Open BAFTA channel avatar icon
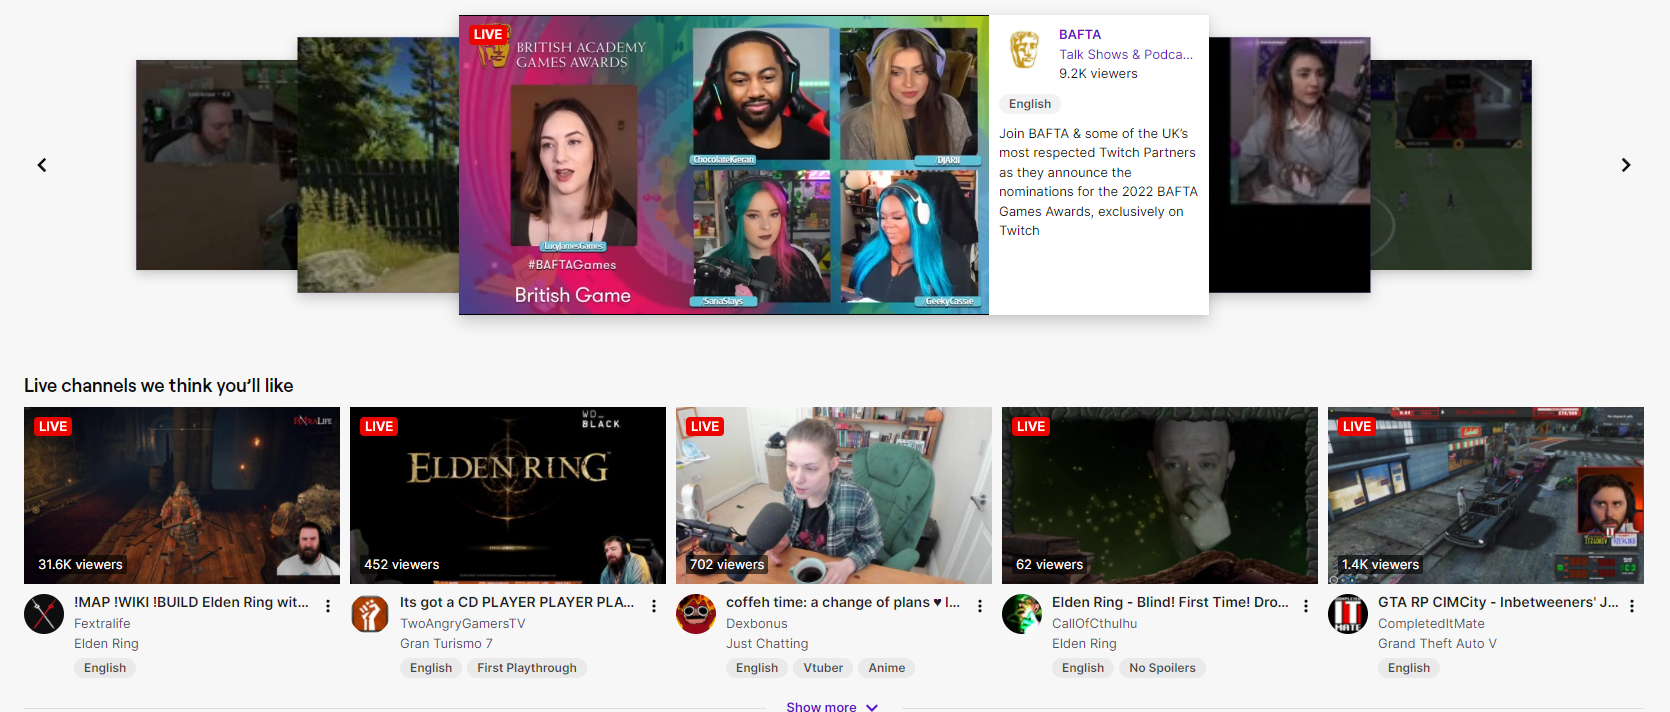This screenshot has height=712, width=1670. click(x=1024, y=48)
